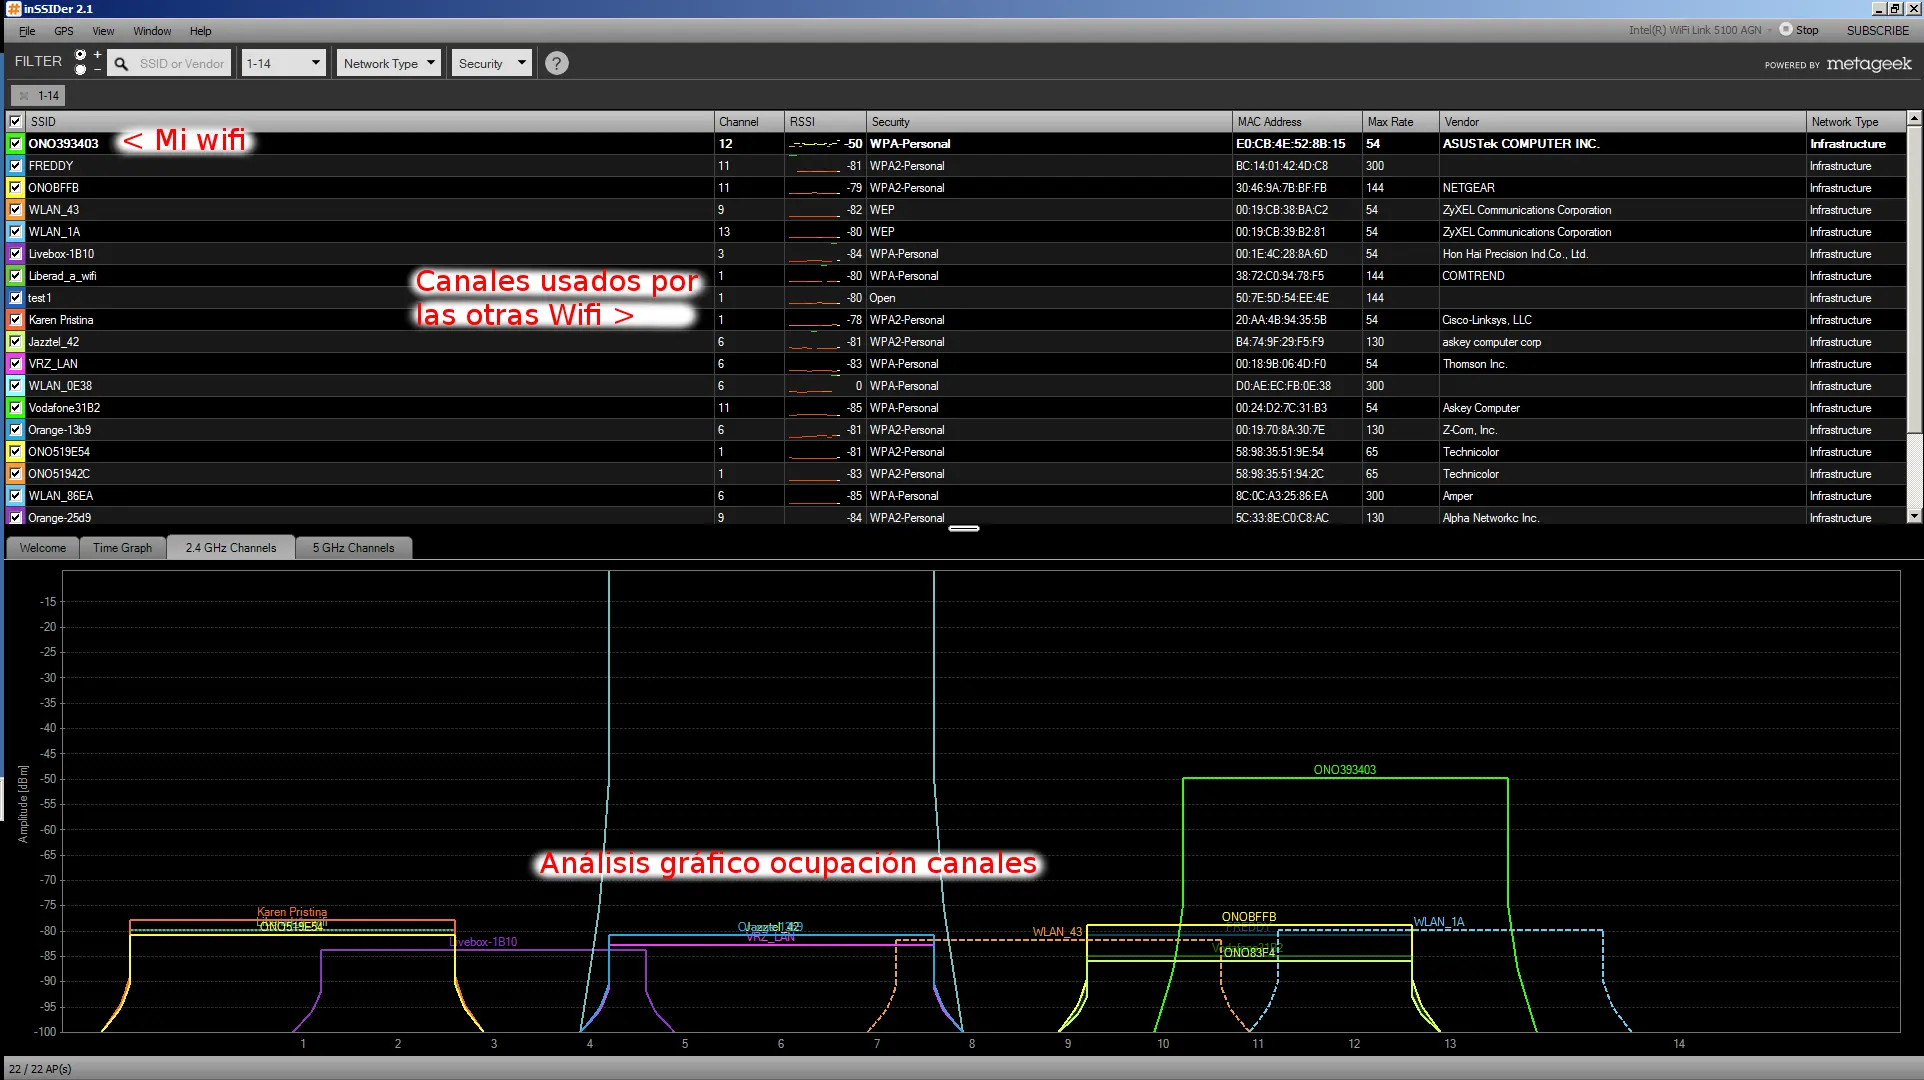Click the SSID or Vendor search field
1924x1080 pixels.
(x=182, y=64)
